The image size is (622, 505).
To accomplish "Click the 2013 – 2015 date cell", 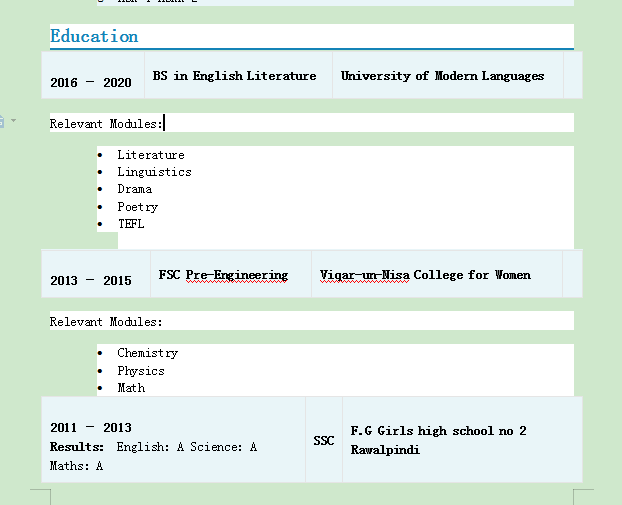I will click(90, 280).
